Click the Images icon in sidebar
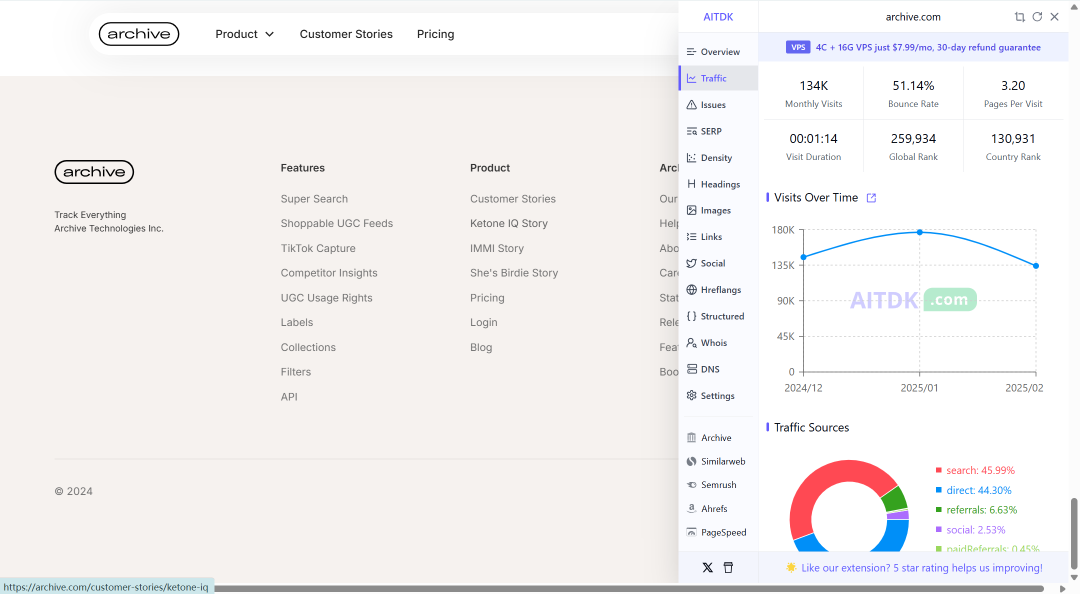 tap(692, 210)
